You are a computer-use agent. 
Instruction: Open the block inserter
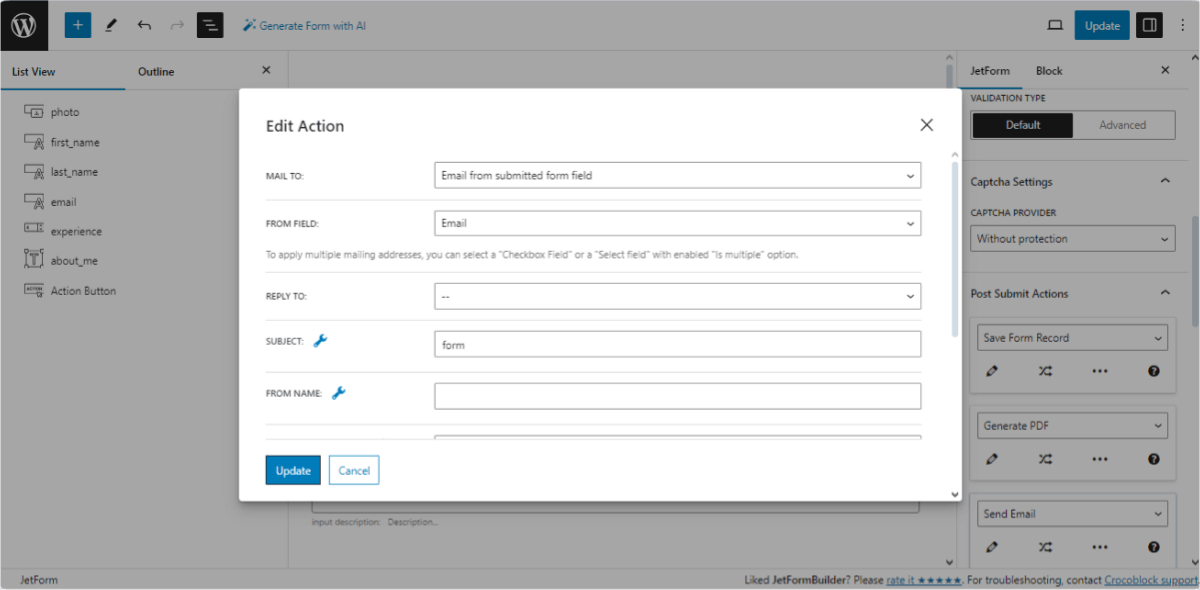[77, 24]
